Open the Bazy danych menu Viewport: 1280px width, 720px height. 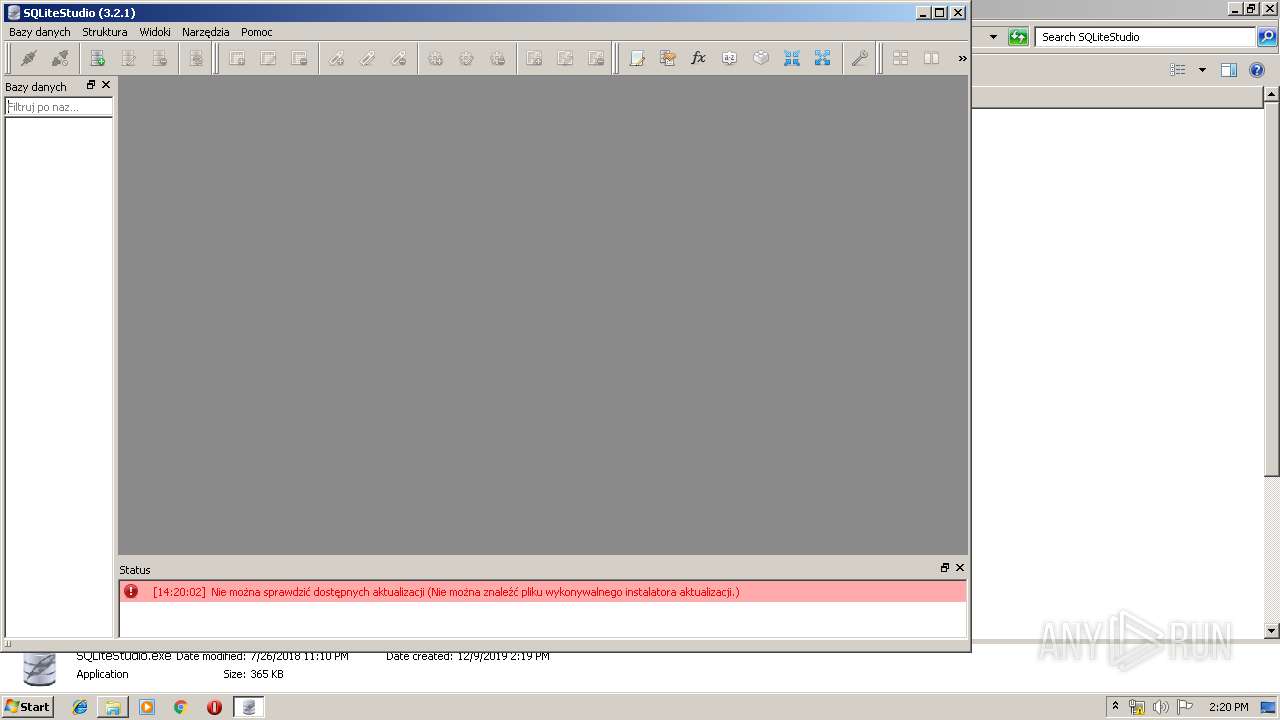pos(40,32)
